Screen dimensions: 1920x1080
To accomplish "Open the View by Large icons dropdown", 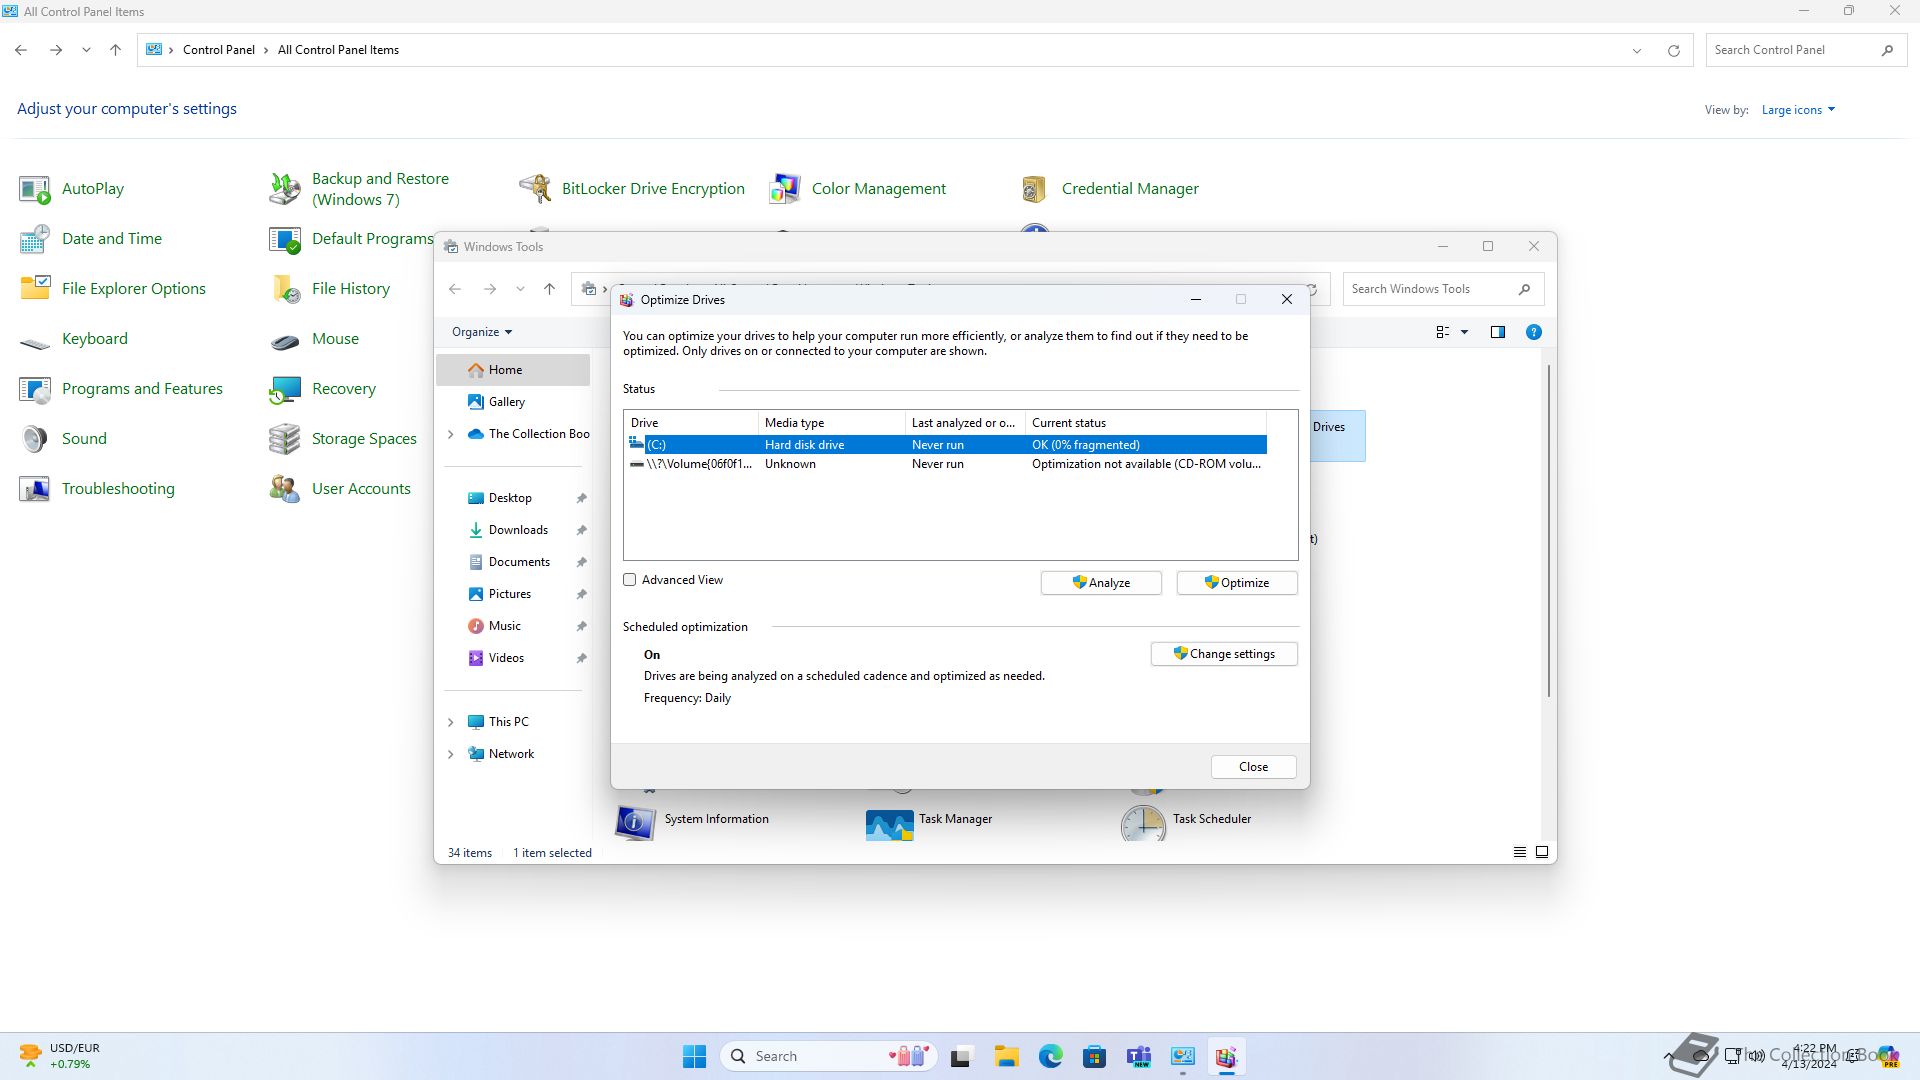I will click(x=1798, y=110).
